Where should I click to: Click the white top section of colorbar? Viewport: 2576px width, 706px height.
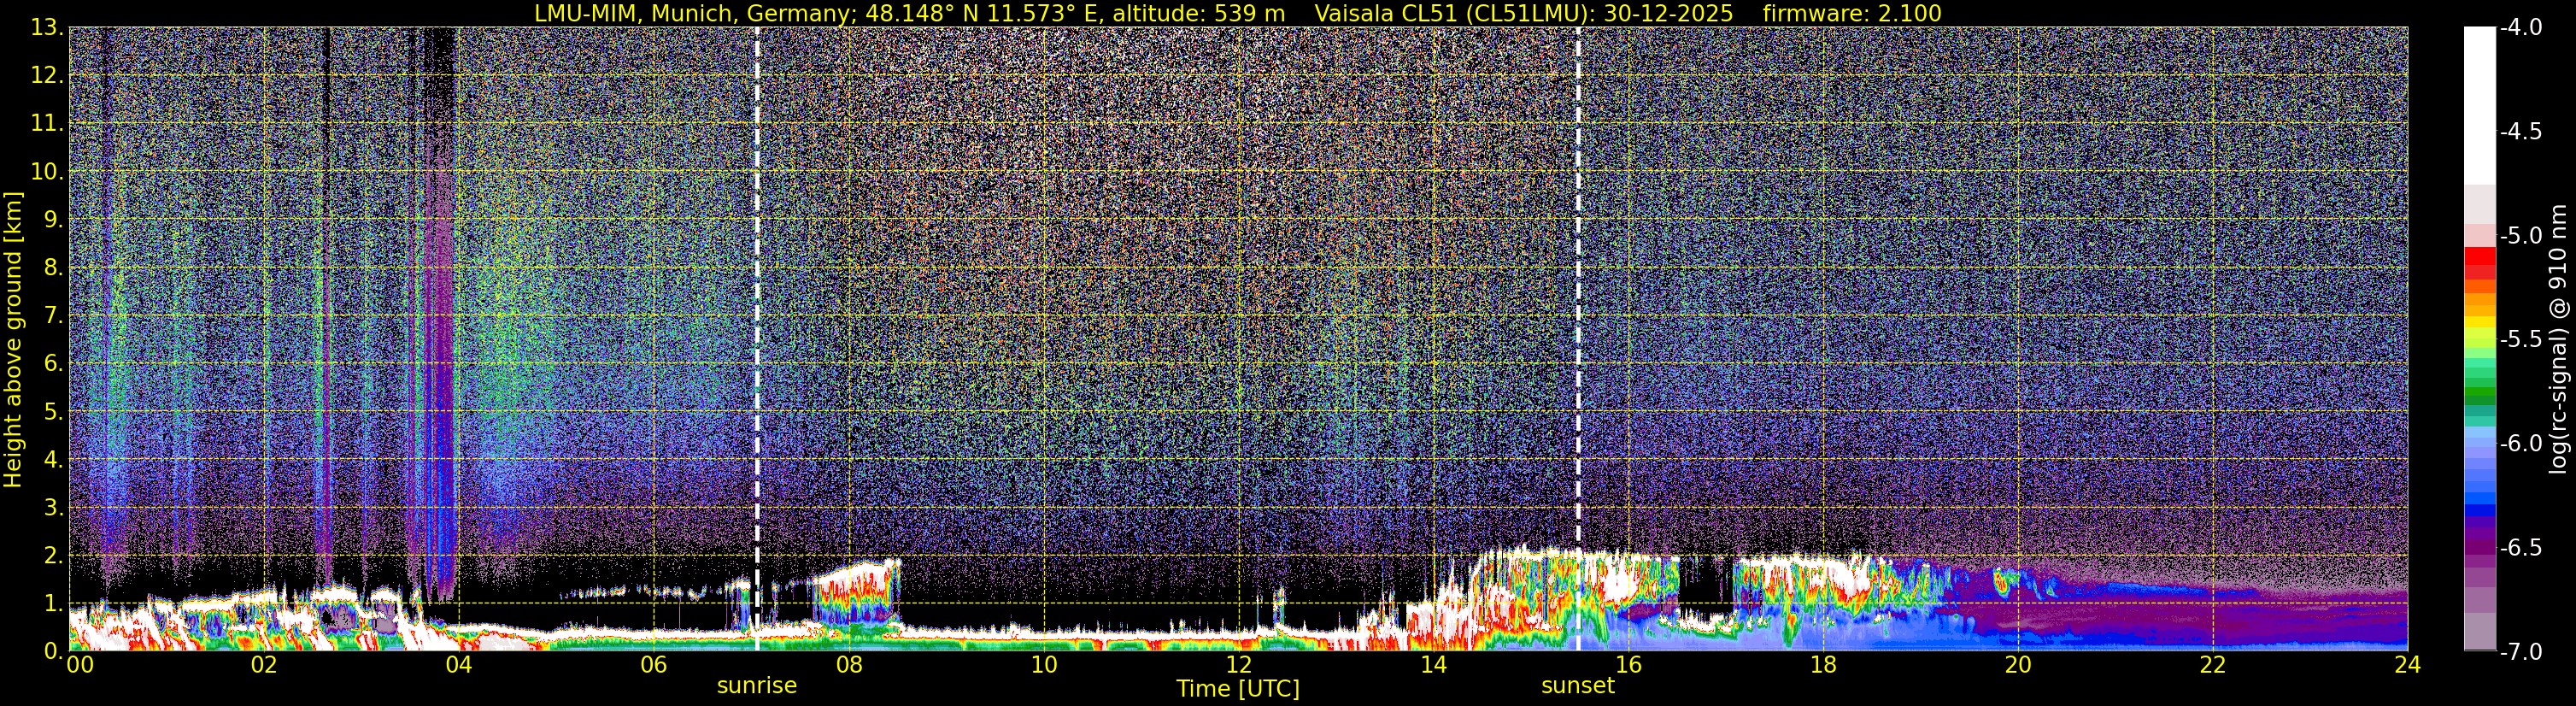2479,105
